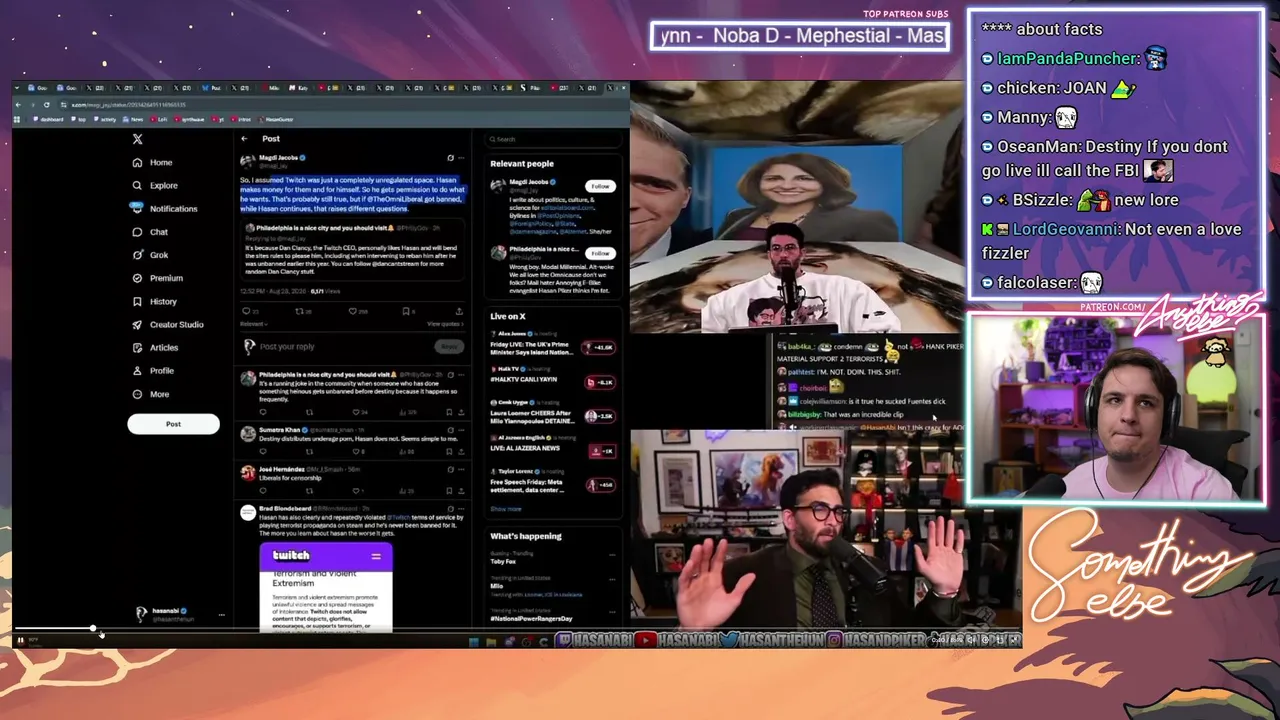Click the X search field

[x=551, y=139]
